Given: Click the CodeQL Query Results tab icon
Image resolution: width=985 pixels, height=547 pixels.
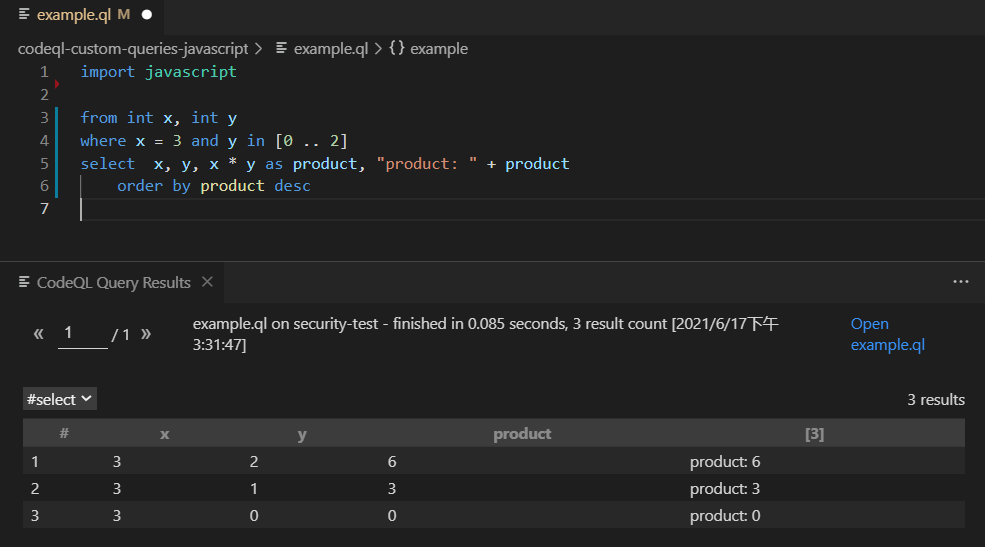Looking at the screenshot, I should point(24,282).
